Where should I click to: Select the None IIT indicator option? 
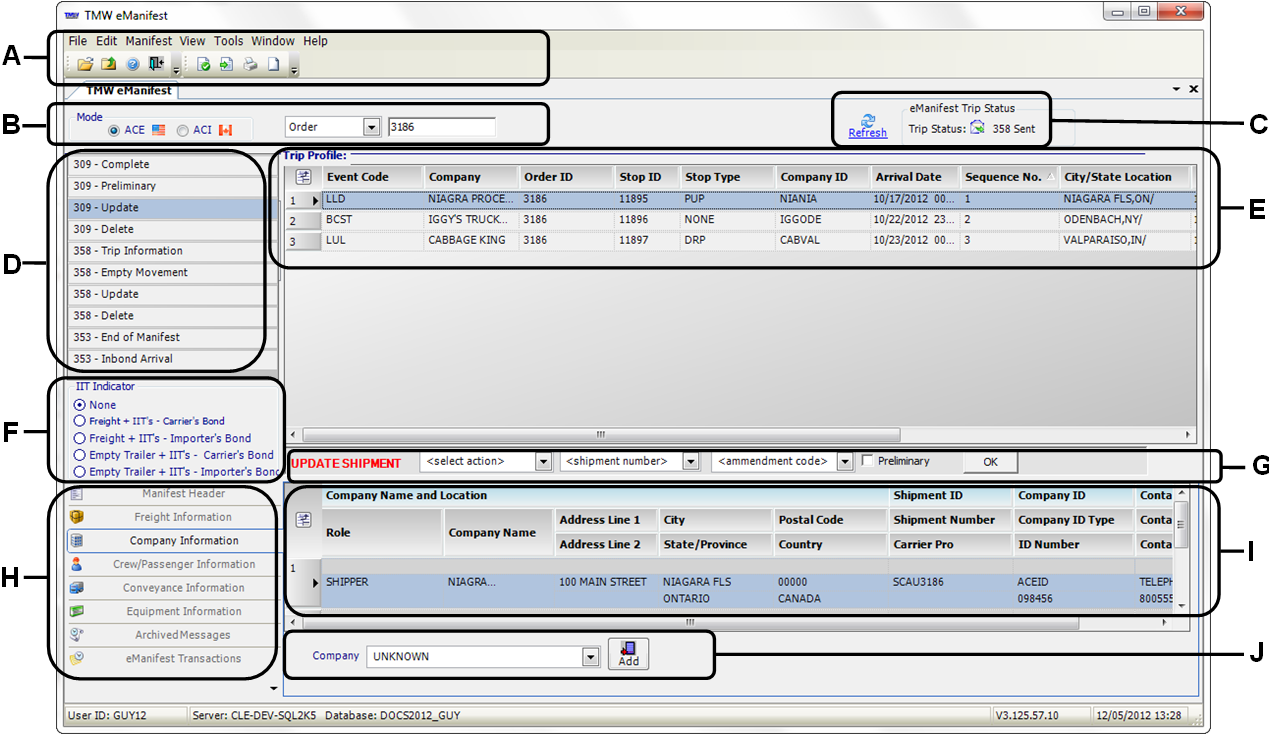pyautogui.click(x=80, y=405)
